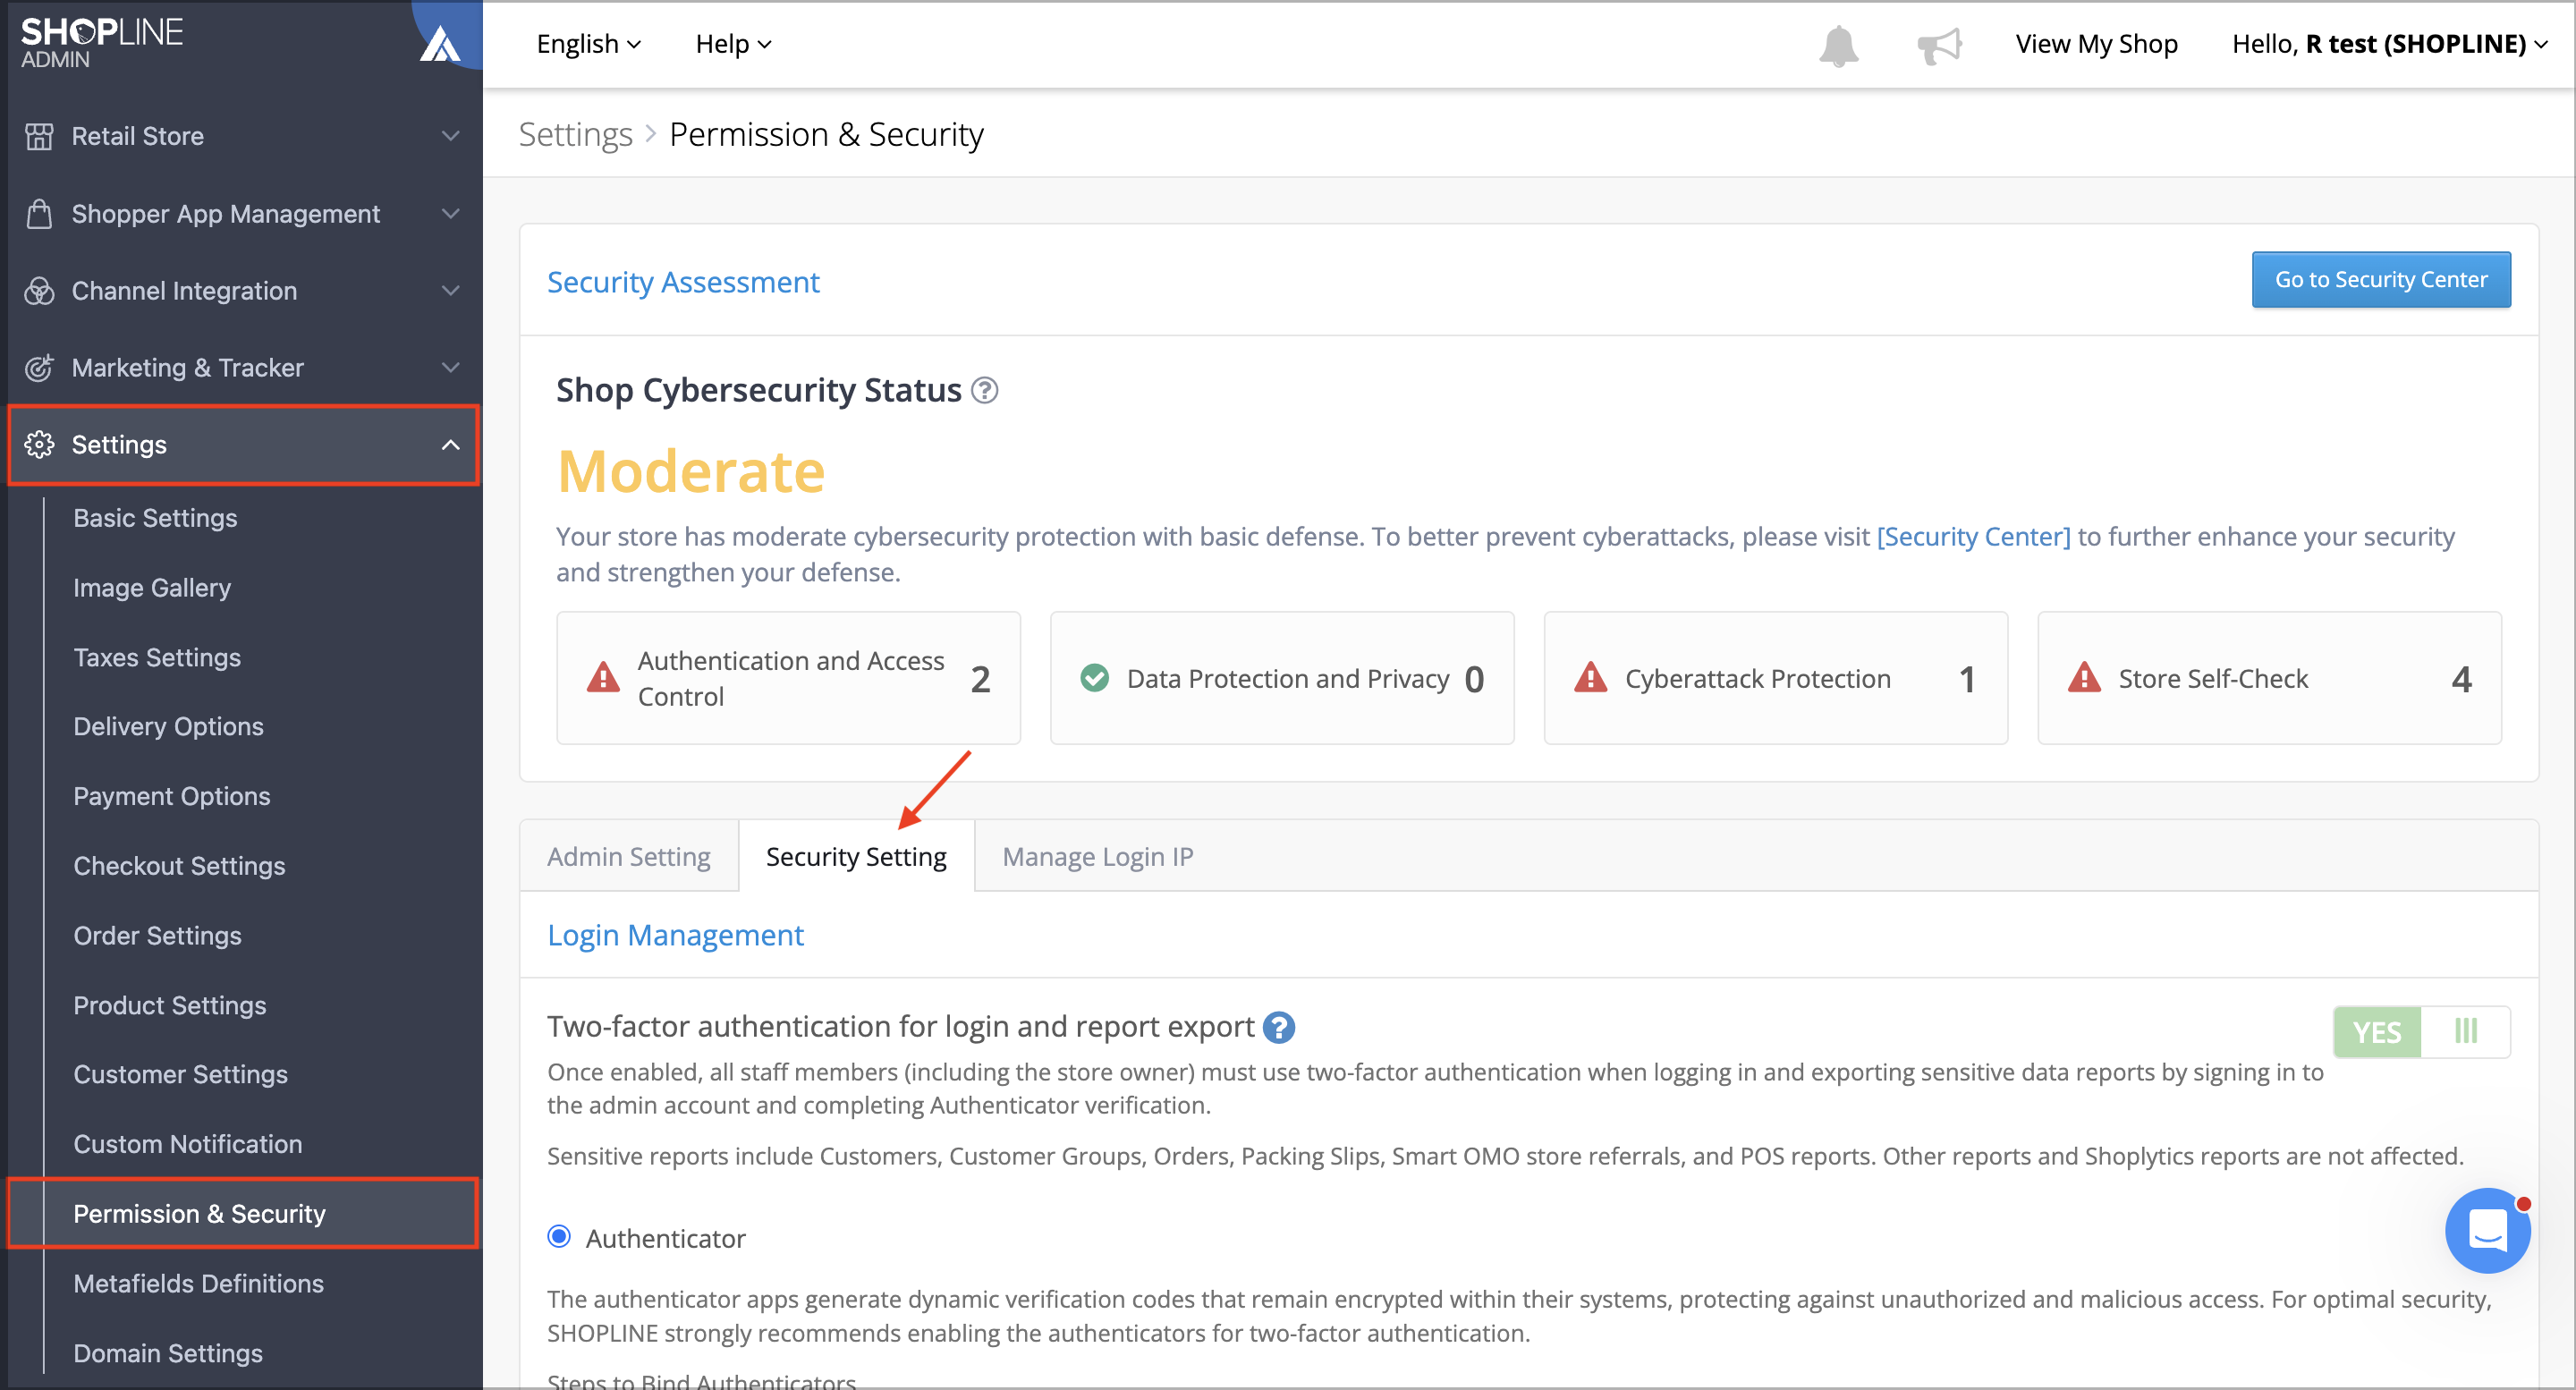Open Customer Settings in sidebar
Screen dimensions: 2576x1390
coord(180,1074)
